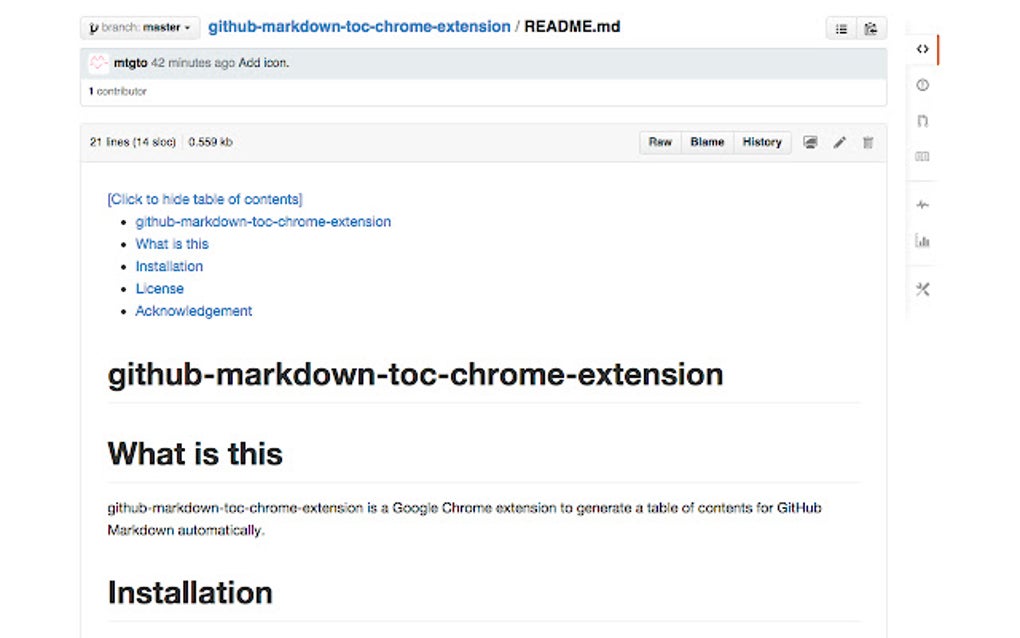The height and width of the screenshot is (638, 1020).
Task: Hide the table of contents
Action: 204,198
